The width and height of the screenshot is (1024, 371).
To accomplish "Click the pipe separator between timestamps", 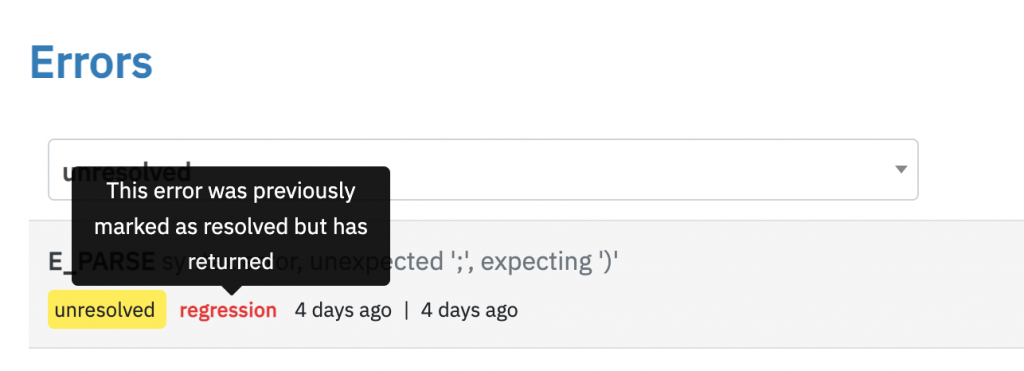I will click(406, 310).
